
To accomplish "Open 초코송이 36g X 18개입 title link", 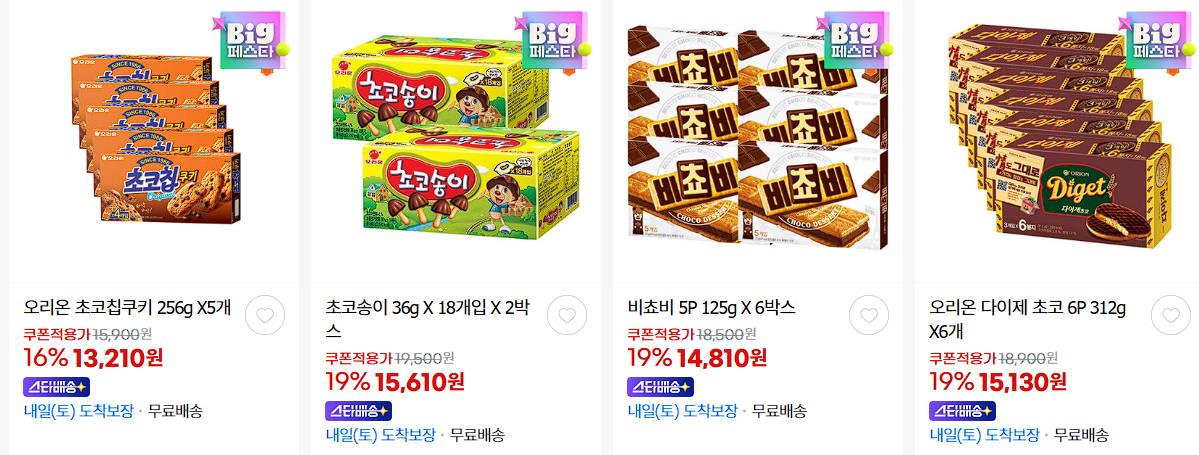I will pyautogui.click(x=427, y=320).
